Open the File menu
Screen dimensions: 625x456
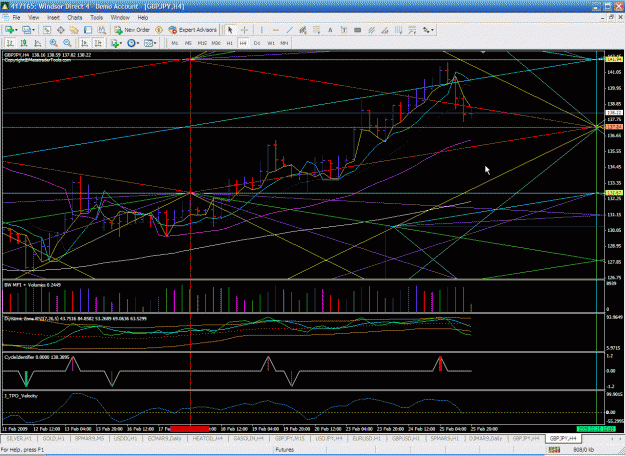coord(16,18)
